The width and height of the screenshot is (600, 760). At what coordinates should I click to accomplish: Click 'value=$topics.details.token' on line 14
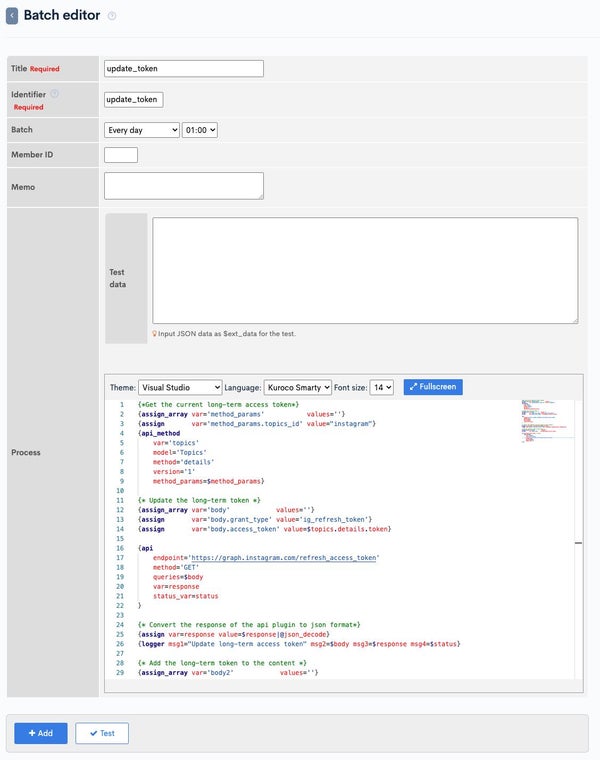point(336,529)
